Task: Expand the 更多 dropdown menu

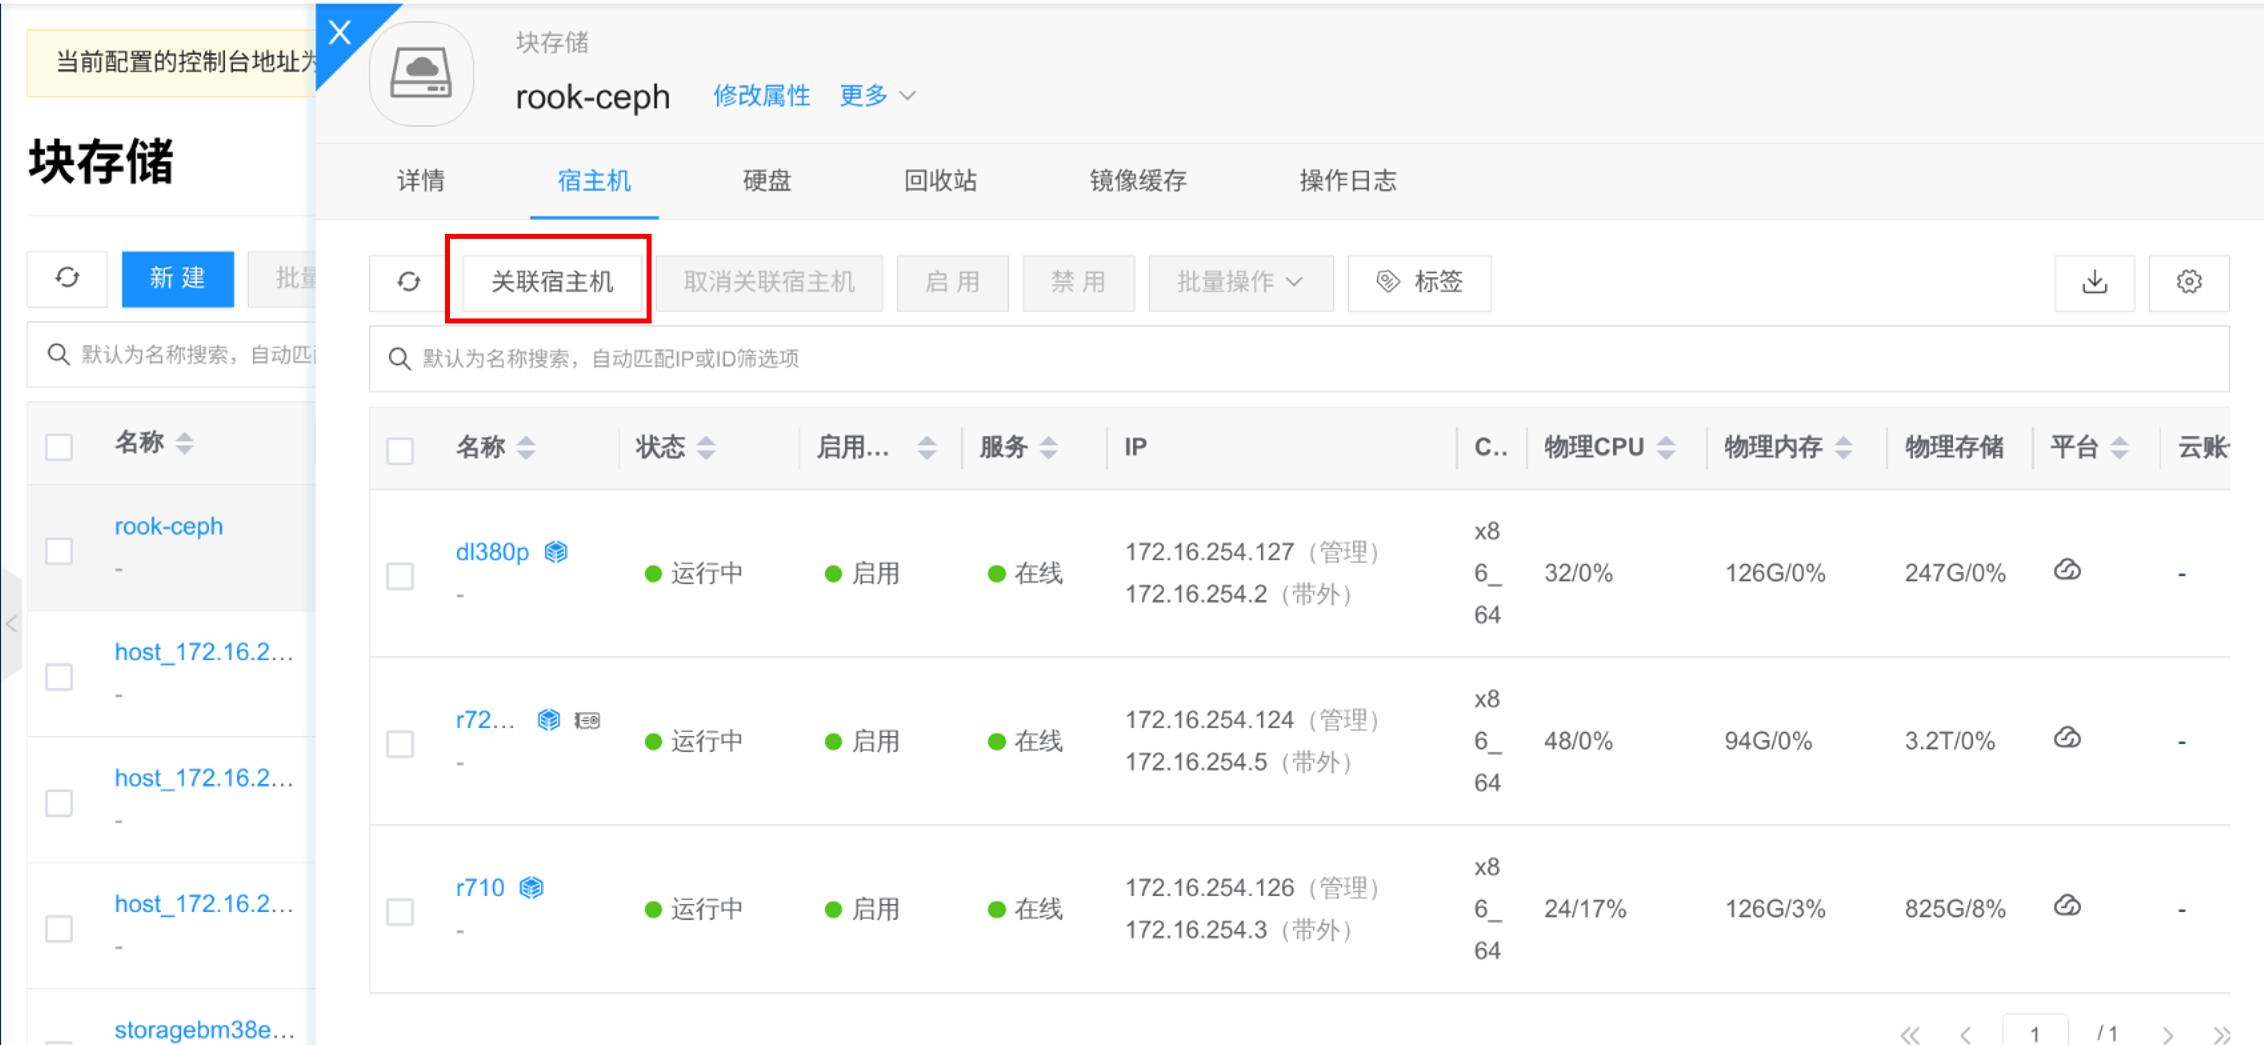Action: click(877, 96)
